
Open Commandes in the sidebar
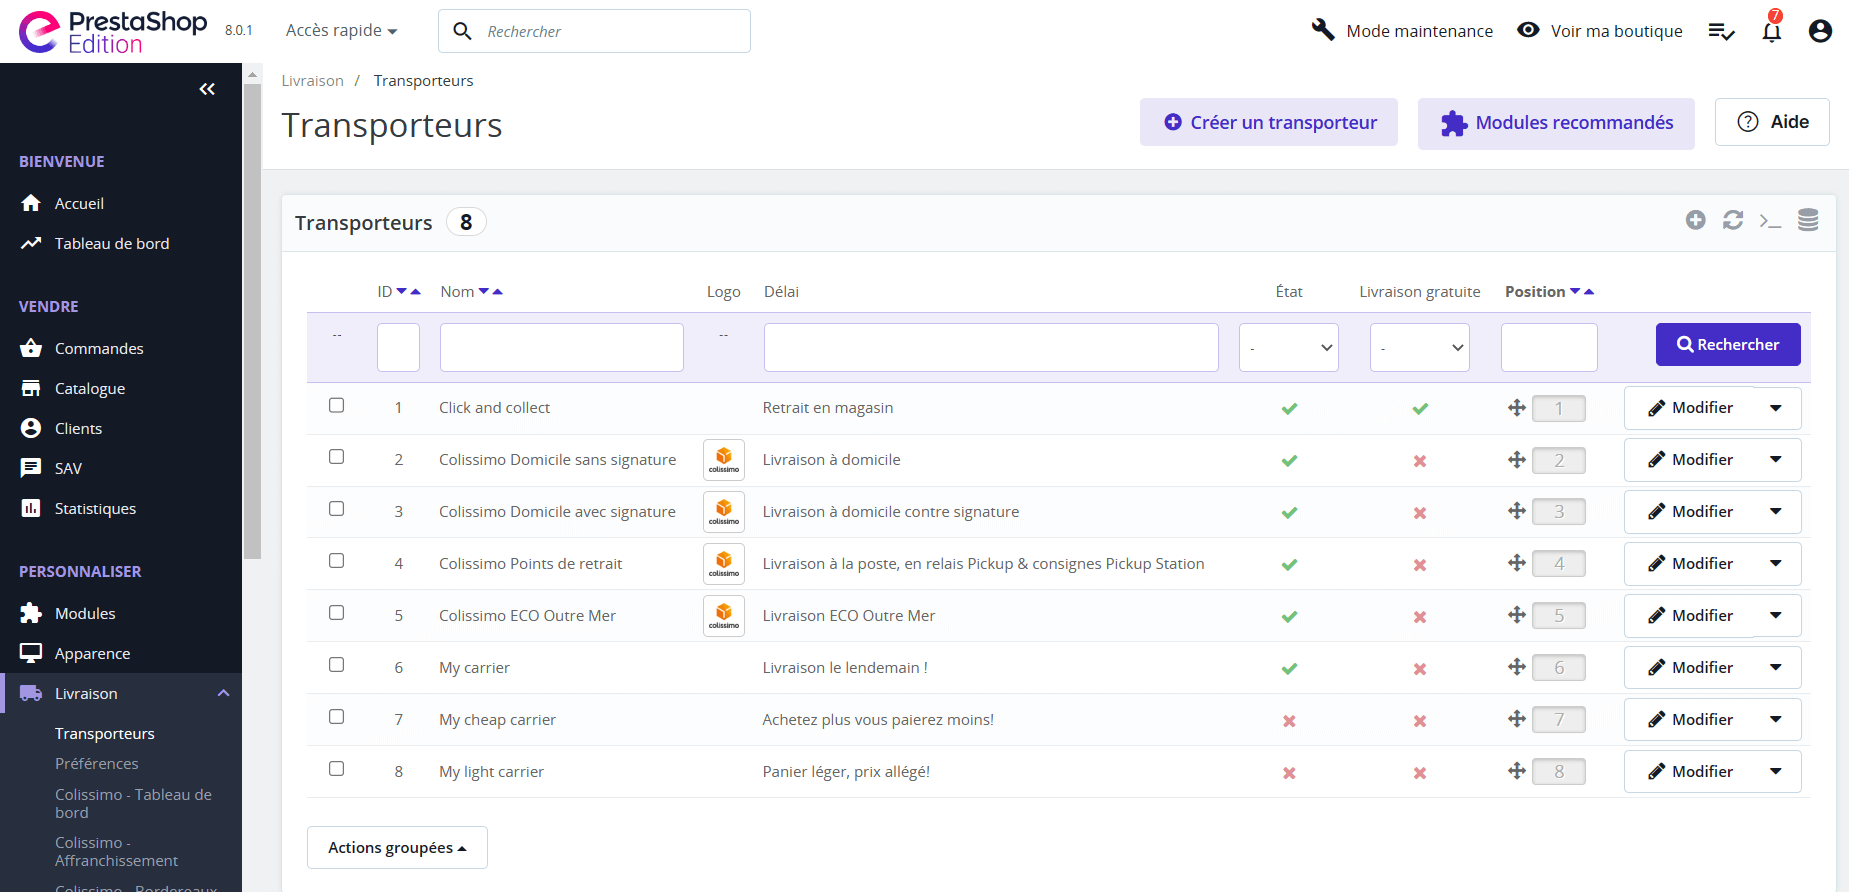point(99,348)
